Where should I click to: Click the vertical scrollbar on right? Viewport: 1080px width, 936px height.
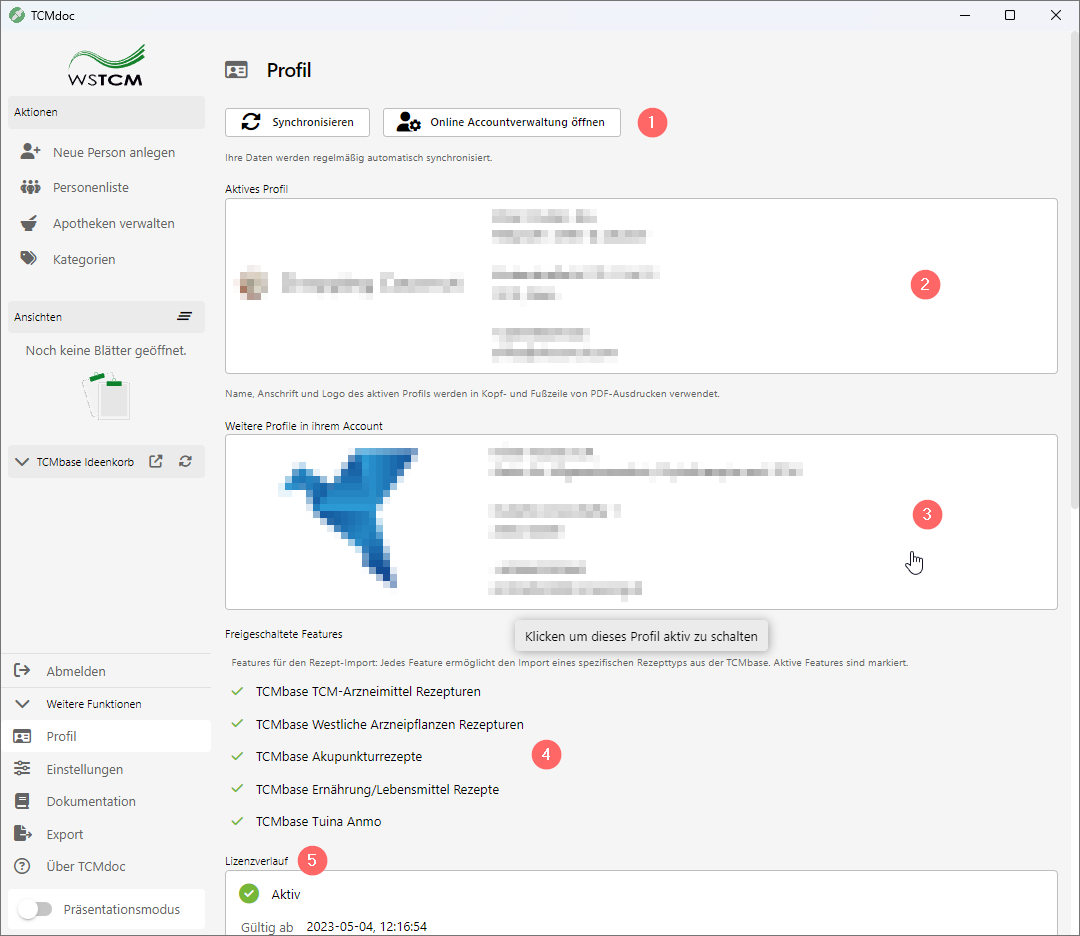click(x=1074, y=250)
